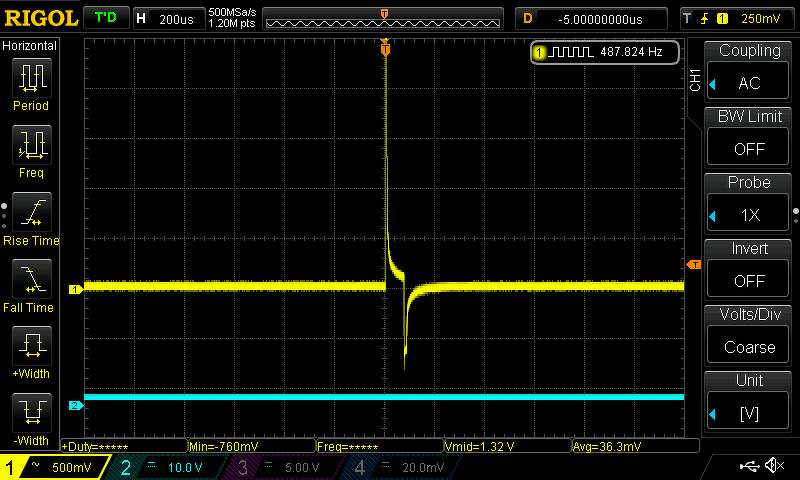Click the Min=-760mV measurement readout
The height and width of the screenshot is (480, 800).
tap(252, 446)
